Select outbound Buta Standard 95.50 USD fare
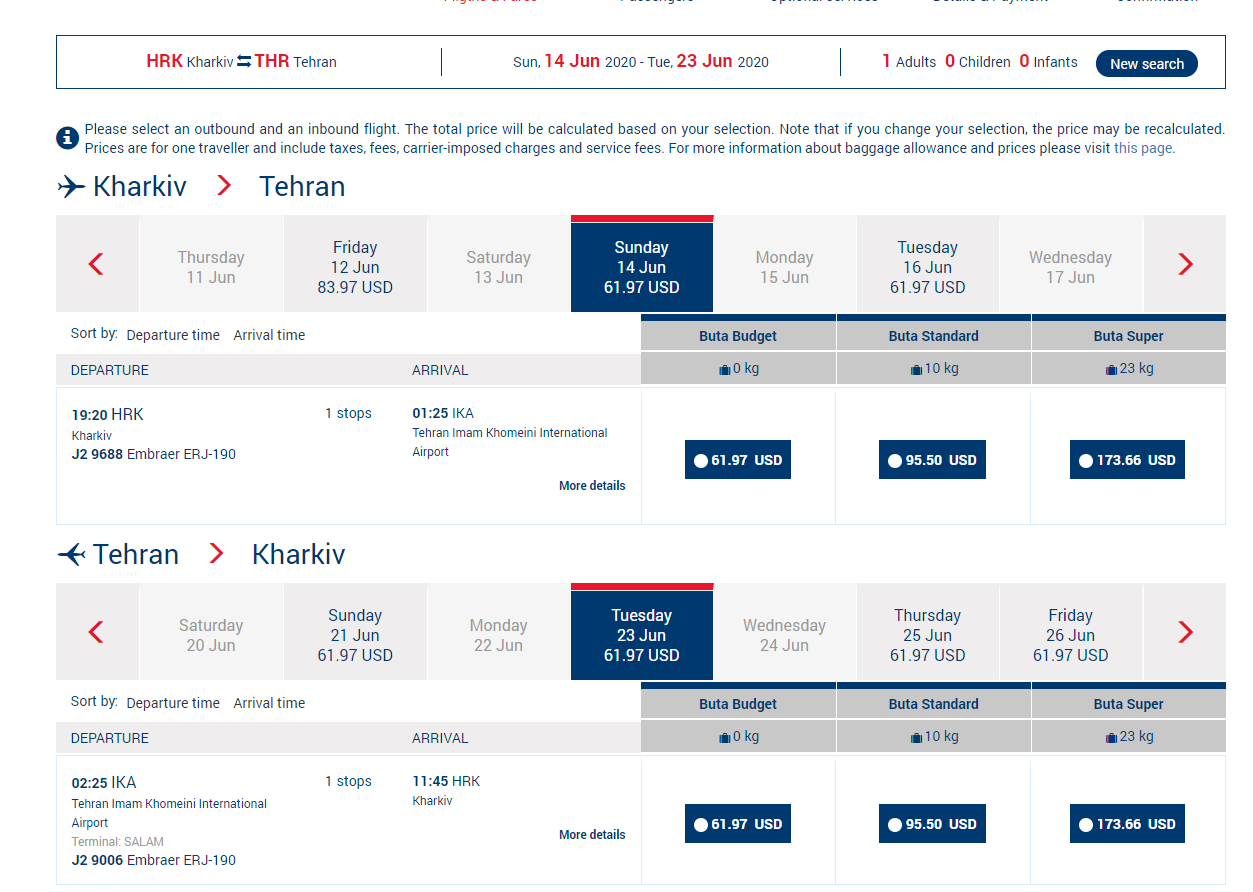The image size is (1253, 892). pos(932,460)
